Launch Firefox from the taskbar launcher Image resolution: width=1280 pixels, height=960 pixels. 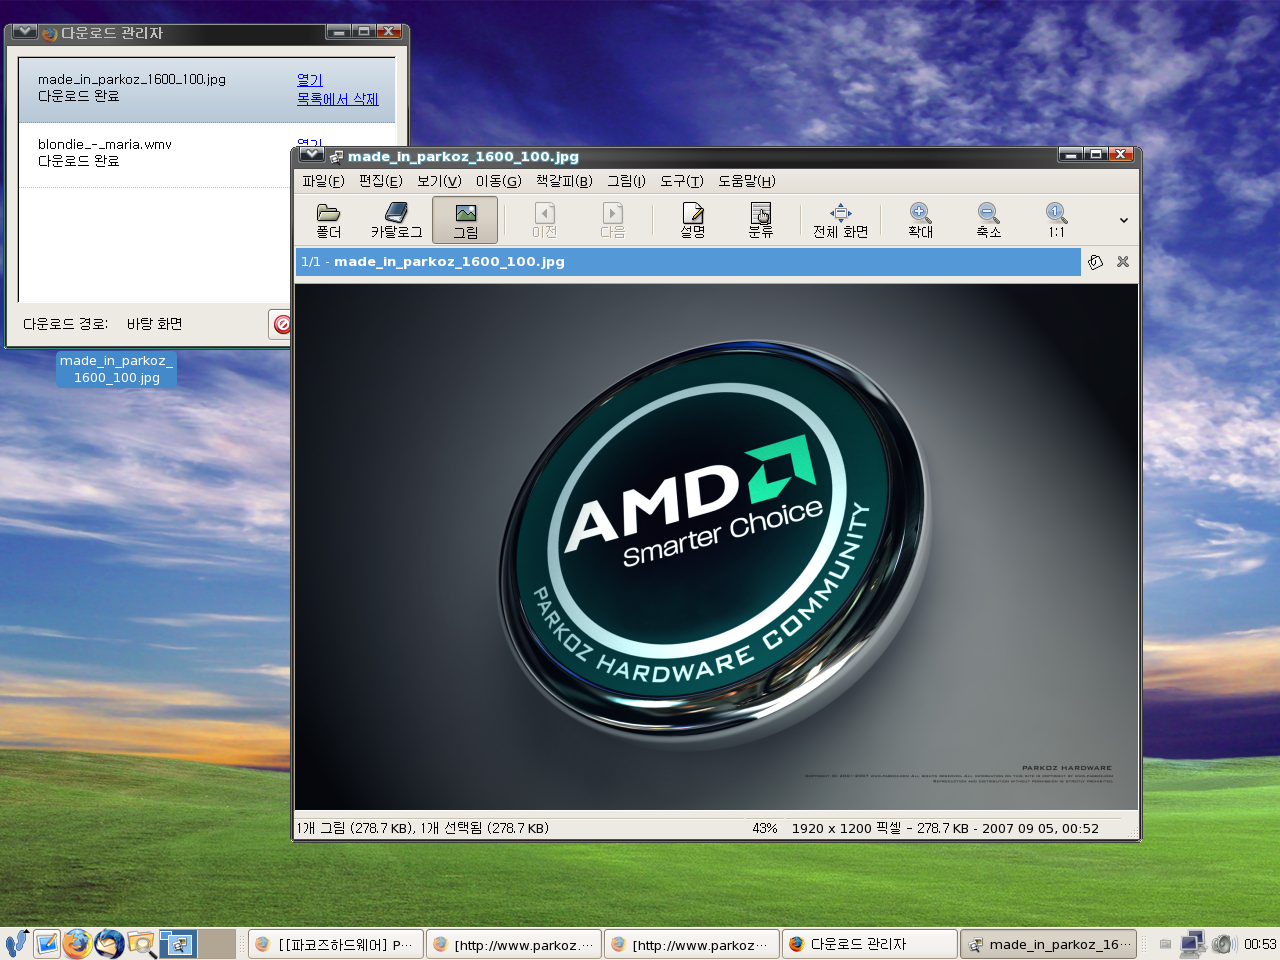(x=77, y=943)
